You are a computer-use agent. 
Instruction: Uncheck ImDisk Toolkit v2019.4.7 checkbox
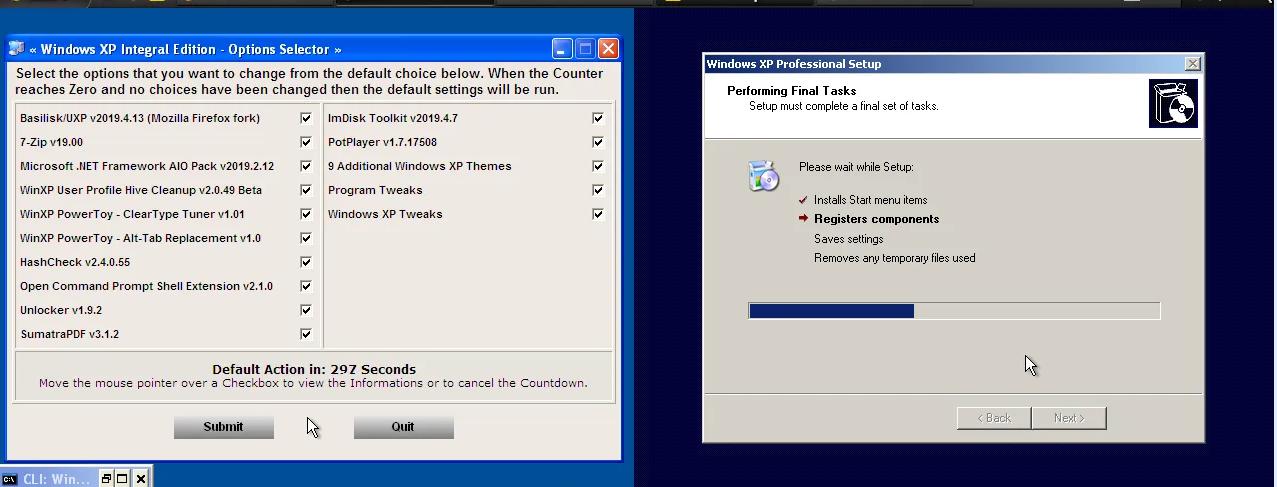[598, 118]
